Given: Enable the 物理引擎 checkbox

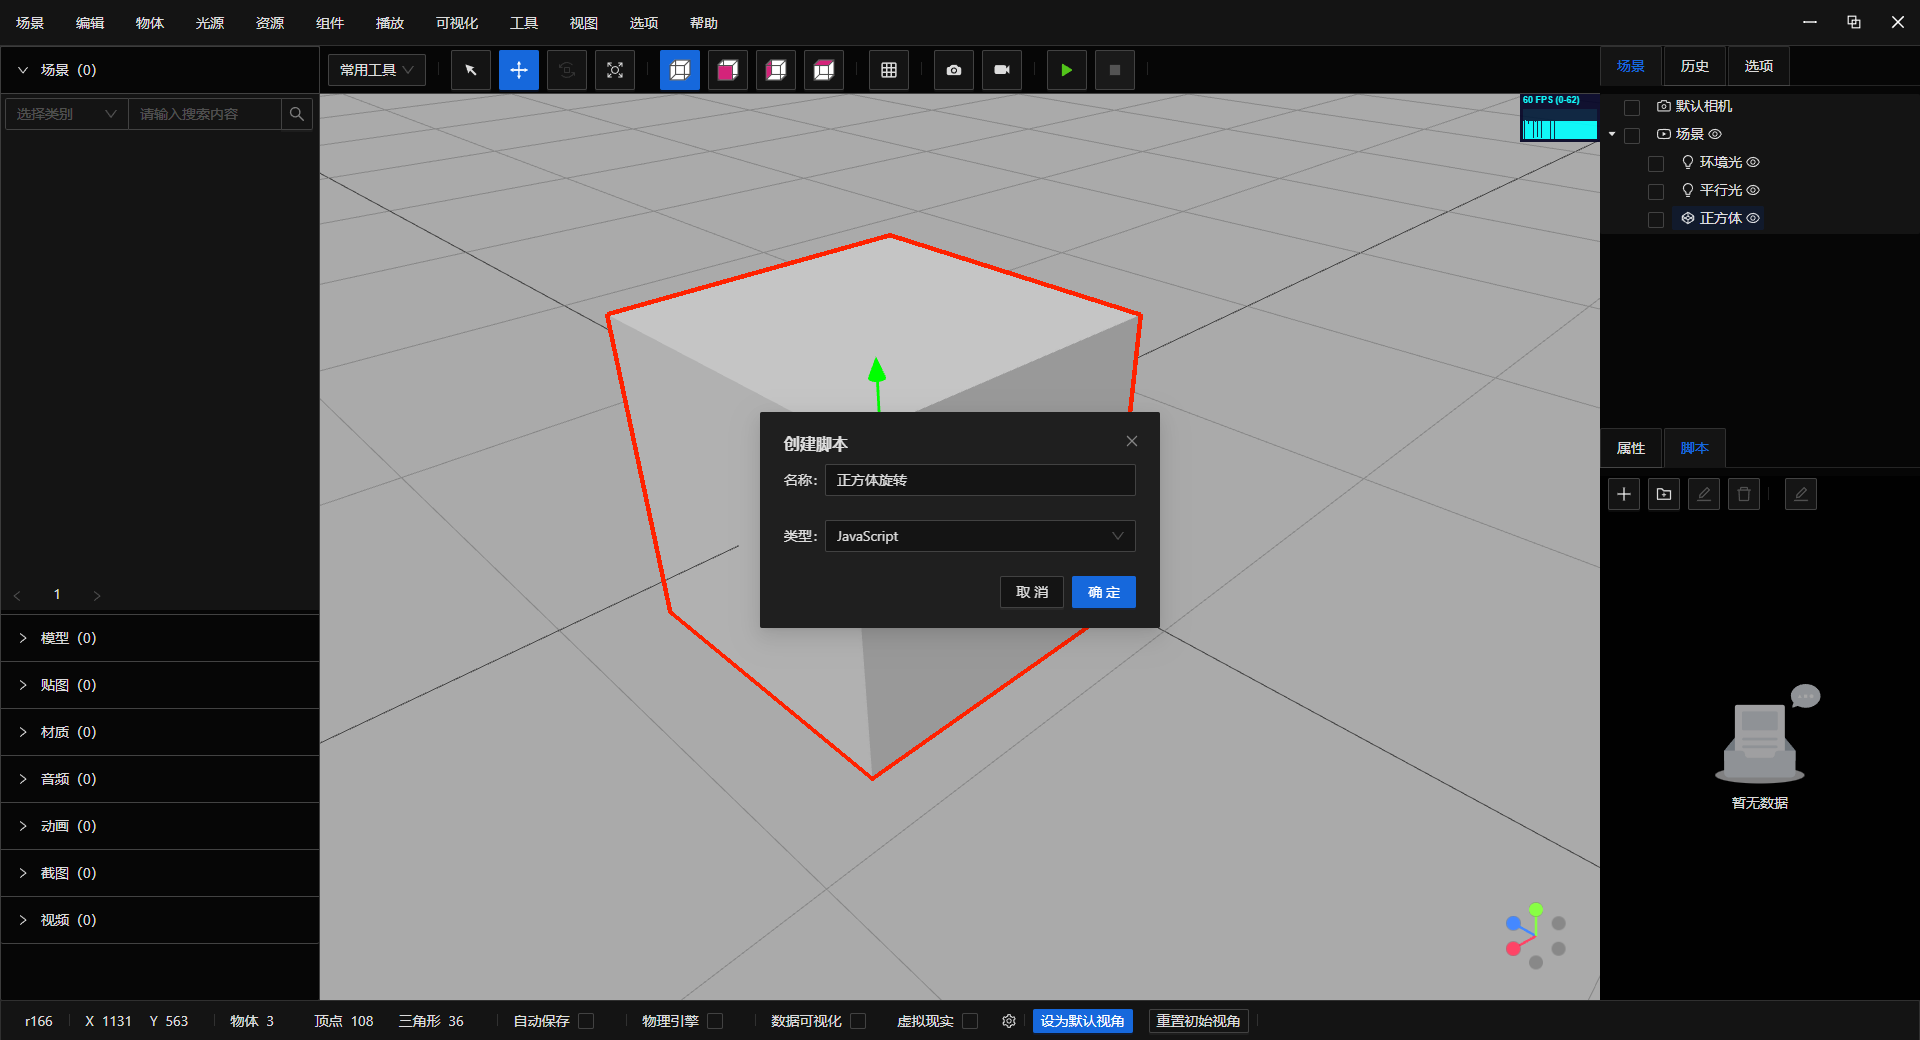Looking at the screenshot, I should tap(715, 1021).
